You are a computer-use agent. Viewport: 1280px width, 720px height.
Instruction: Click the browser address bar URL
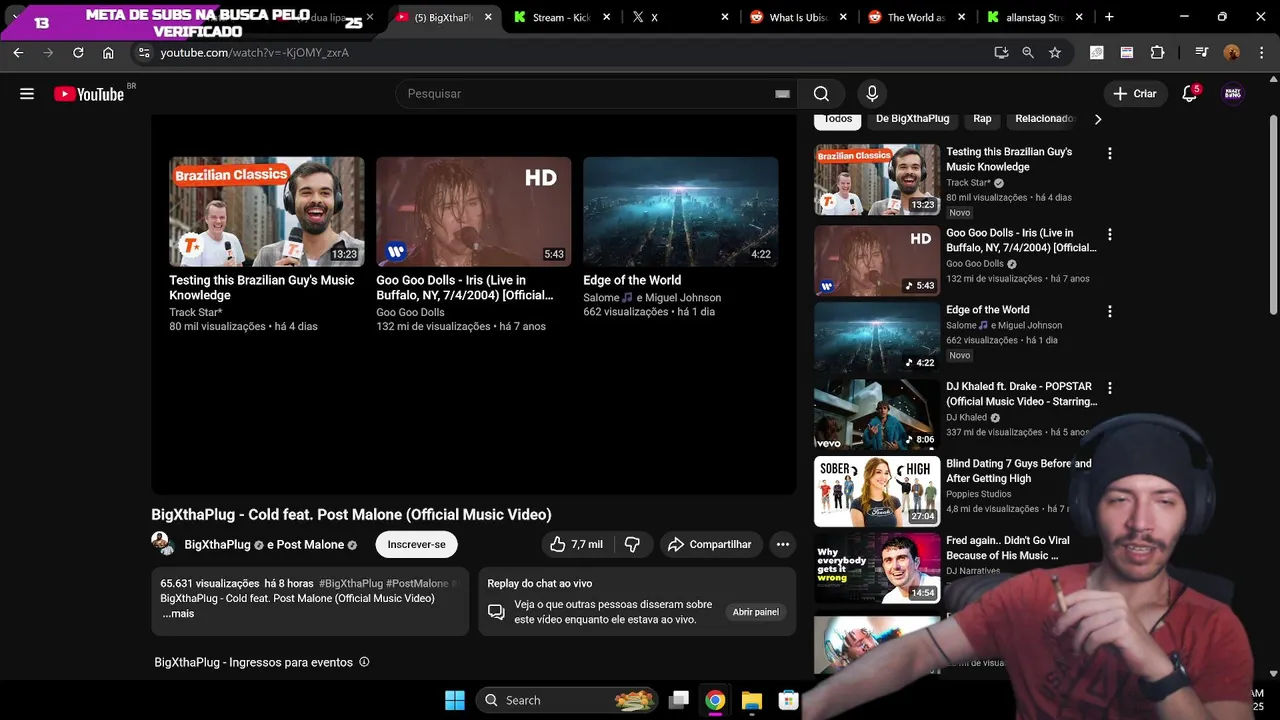coord(255,53)
